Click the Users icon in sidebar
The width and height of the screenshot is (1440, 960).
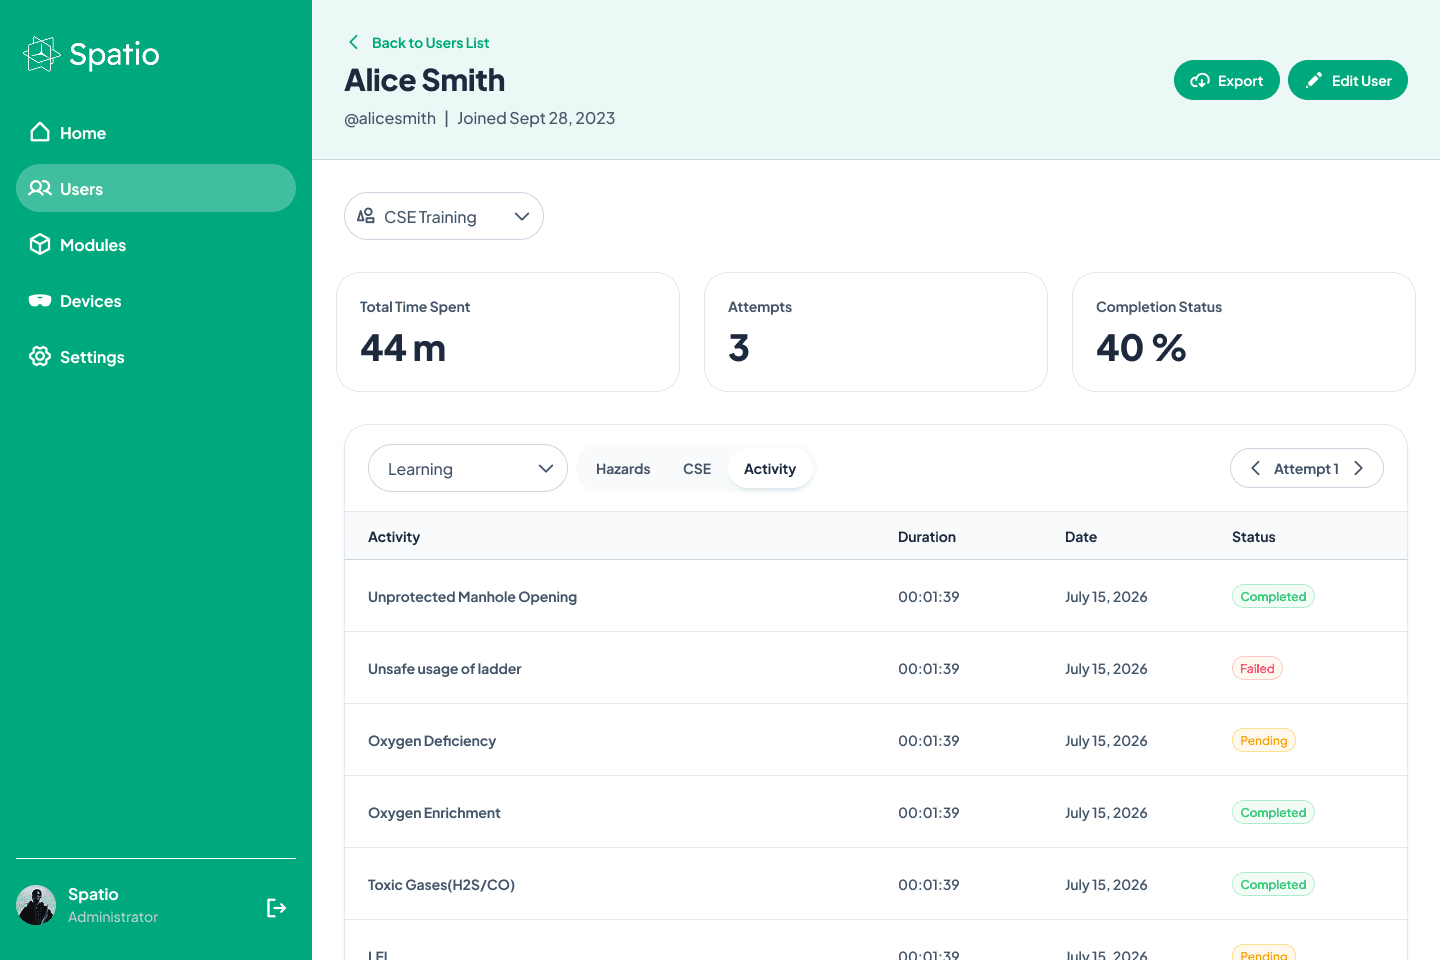click(40, 188)
